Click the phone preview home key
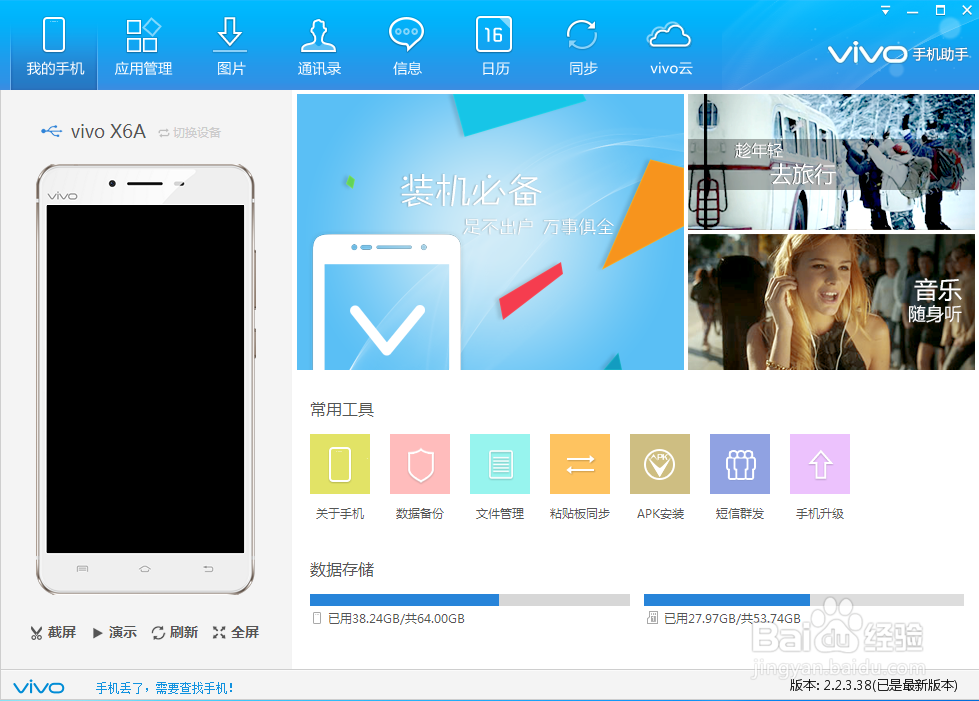979x701 pixels. [x=145, y=569]
